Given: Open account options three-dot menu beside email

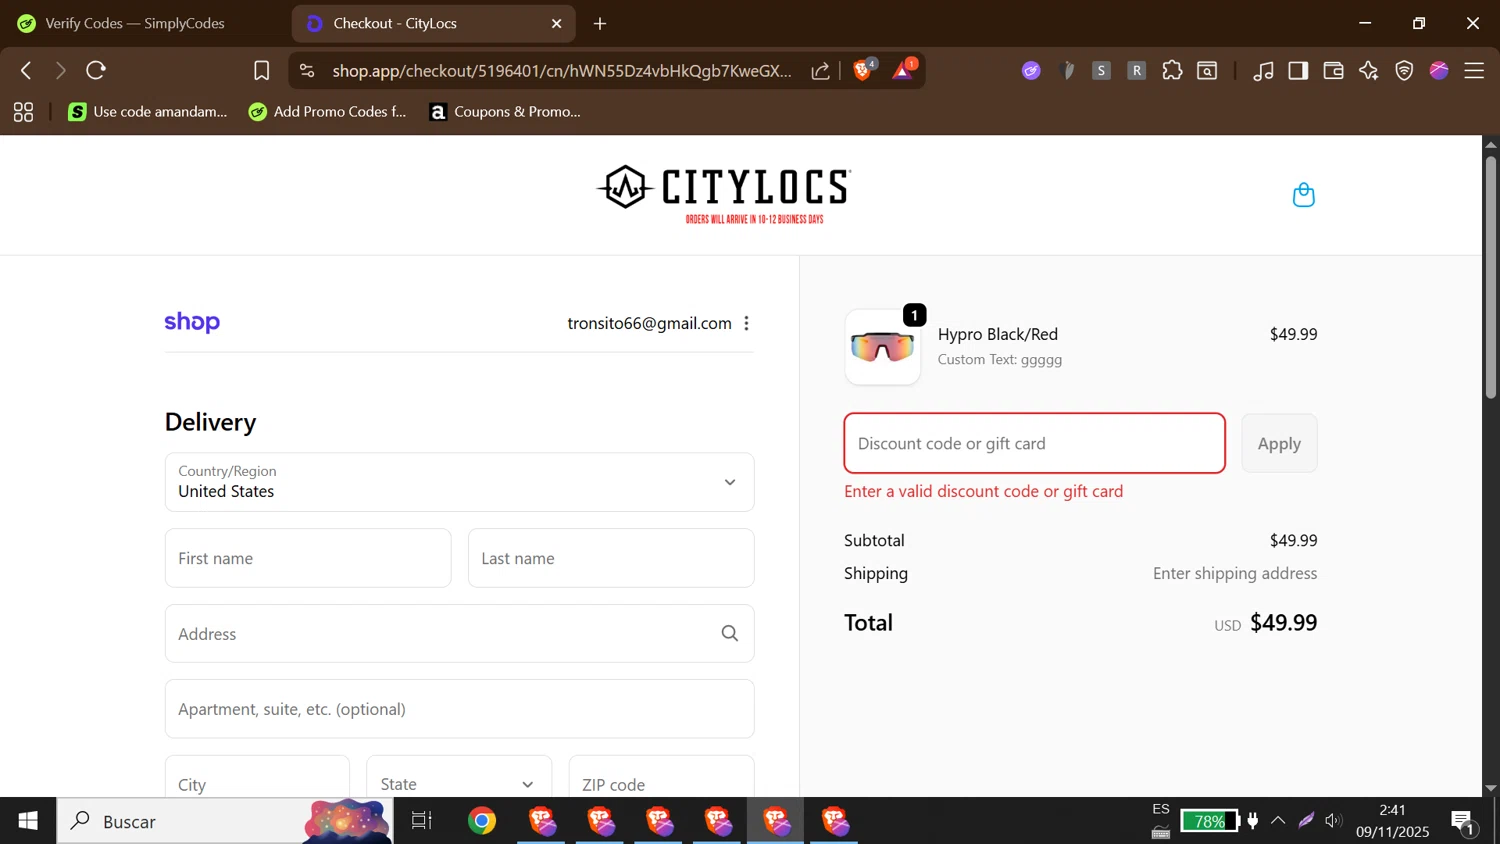Looking at the screenshot, I should [746, 323].
